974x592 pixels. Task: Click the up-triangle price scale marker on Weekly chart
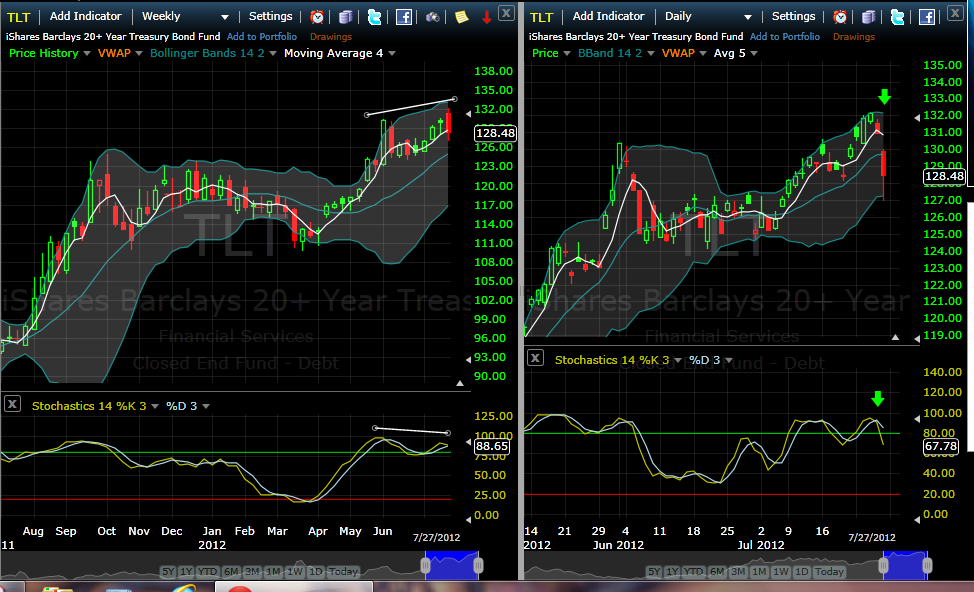tap(460, 383)
